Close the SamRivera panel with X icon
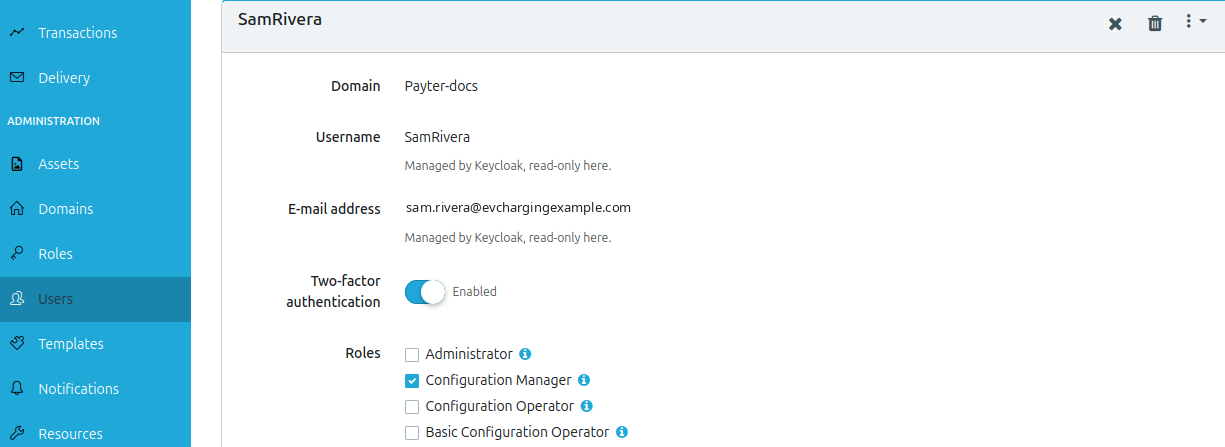Image resolution: width=1225 pixels, height=447 pixels. click(x=1115, y=23)
